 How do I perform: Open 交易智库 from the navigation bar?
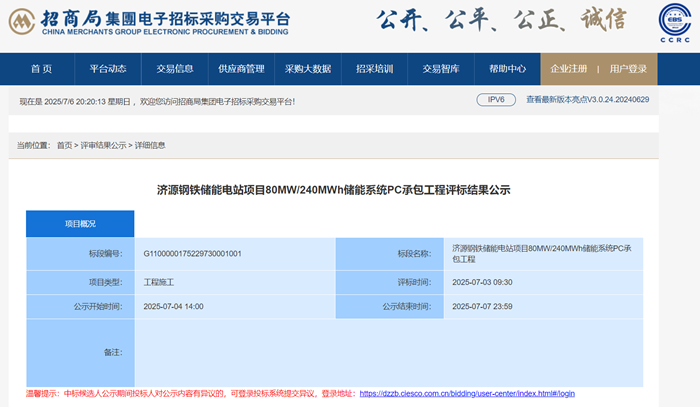[441, 69]
